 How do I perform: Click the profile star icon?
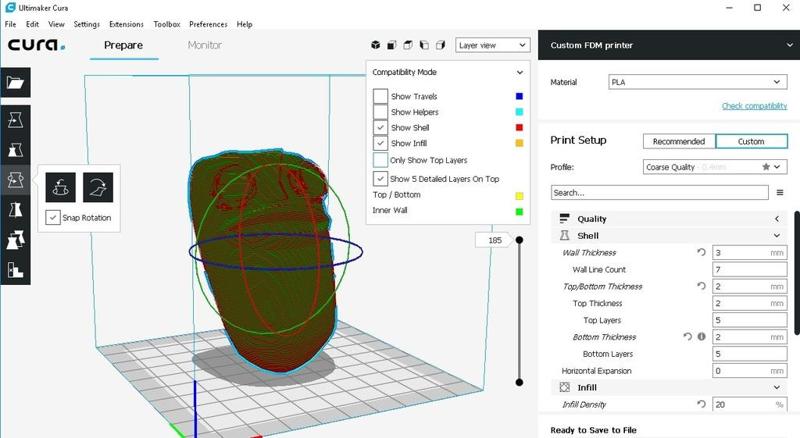766,167
